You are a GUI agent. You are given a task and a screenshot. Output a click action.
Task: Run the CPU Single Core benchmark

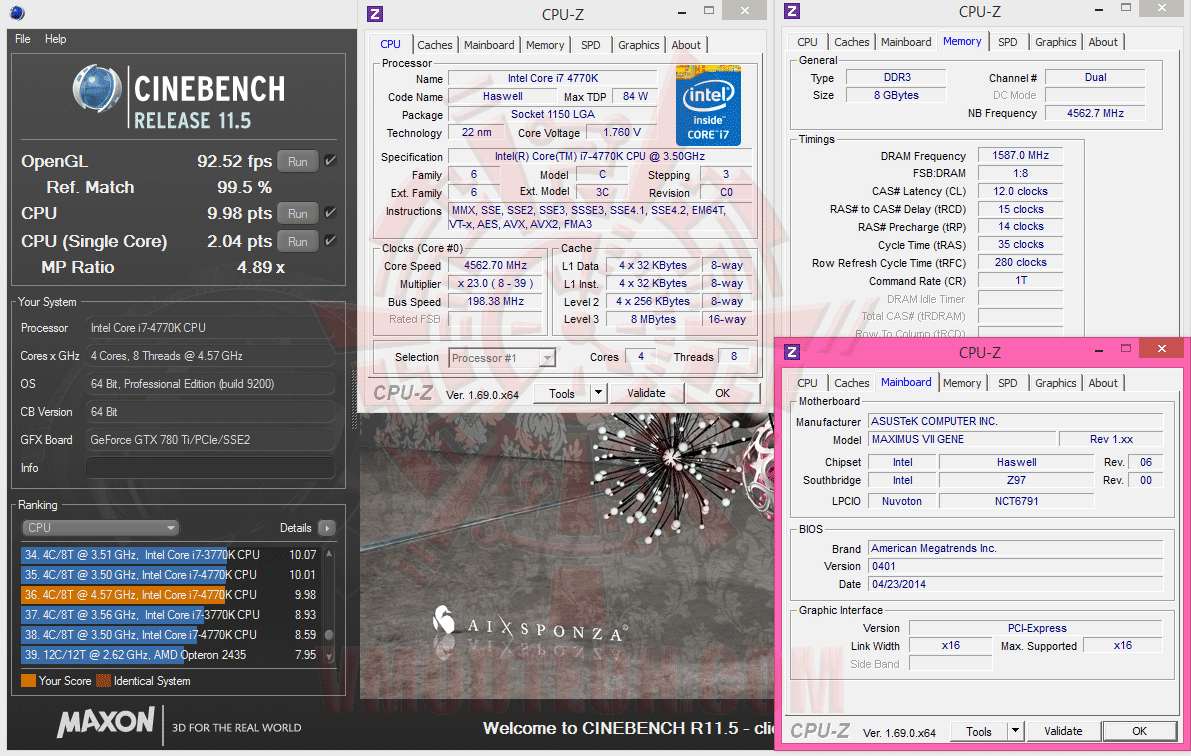click(298, 241)
